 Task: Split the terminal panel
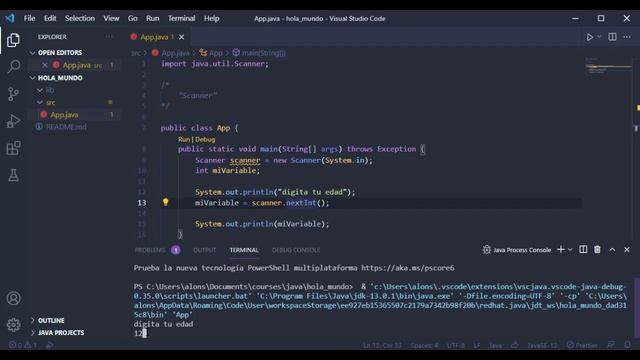583,249
